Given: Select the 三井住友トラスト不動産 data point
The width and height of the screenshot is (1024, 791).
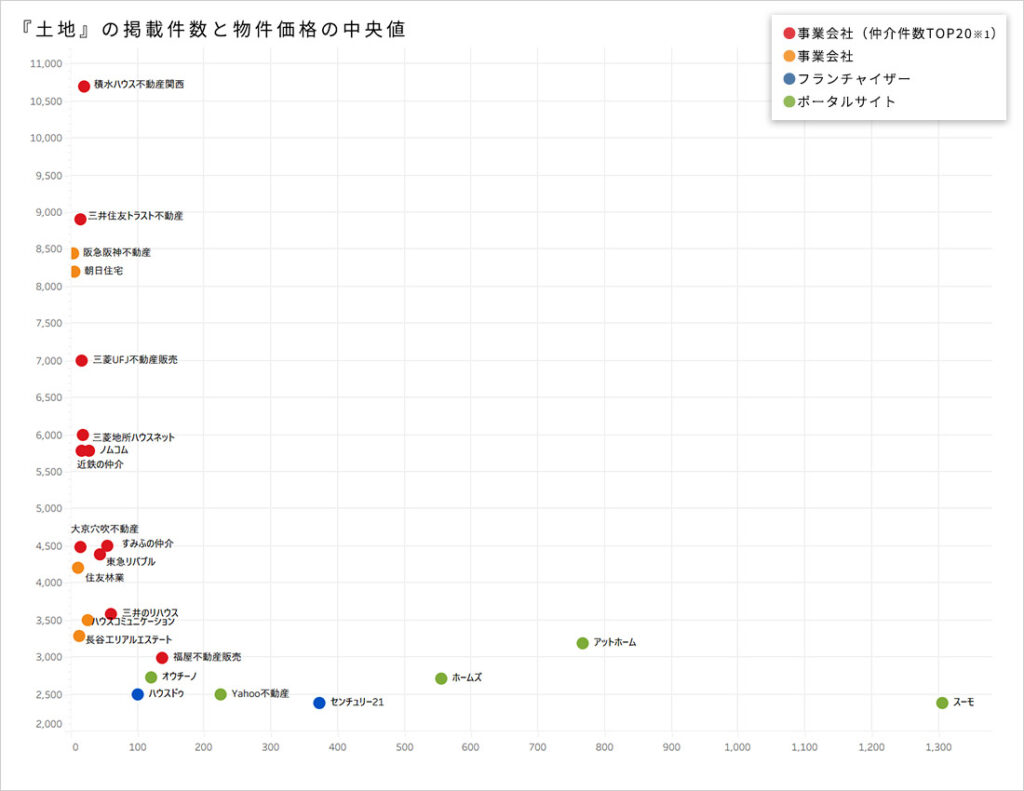Looking at the screenshot, I should coord(80,219).
